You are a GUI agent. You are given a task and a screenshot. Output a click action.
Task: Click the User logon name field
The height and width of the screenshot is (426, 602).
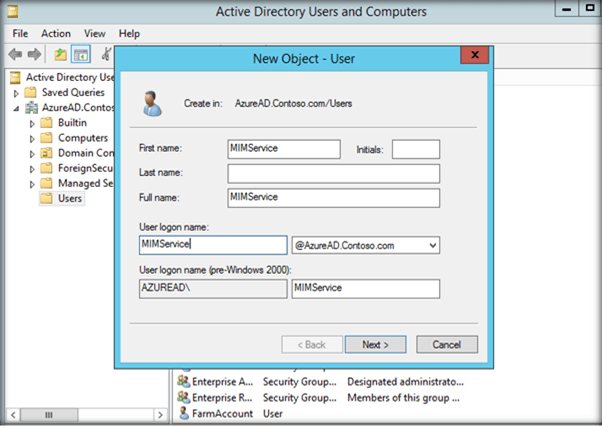pyautogui.click(x=213, y=245)
